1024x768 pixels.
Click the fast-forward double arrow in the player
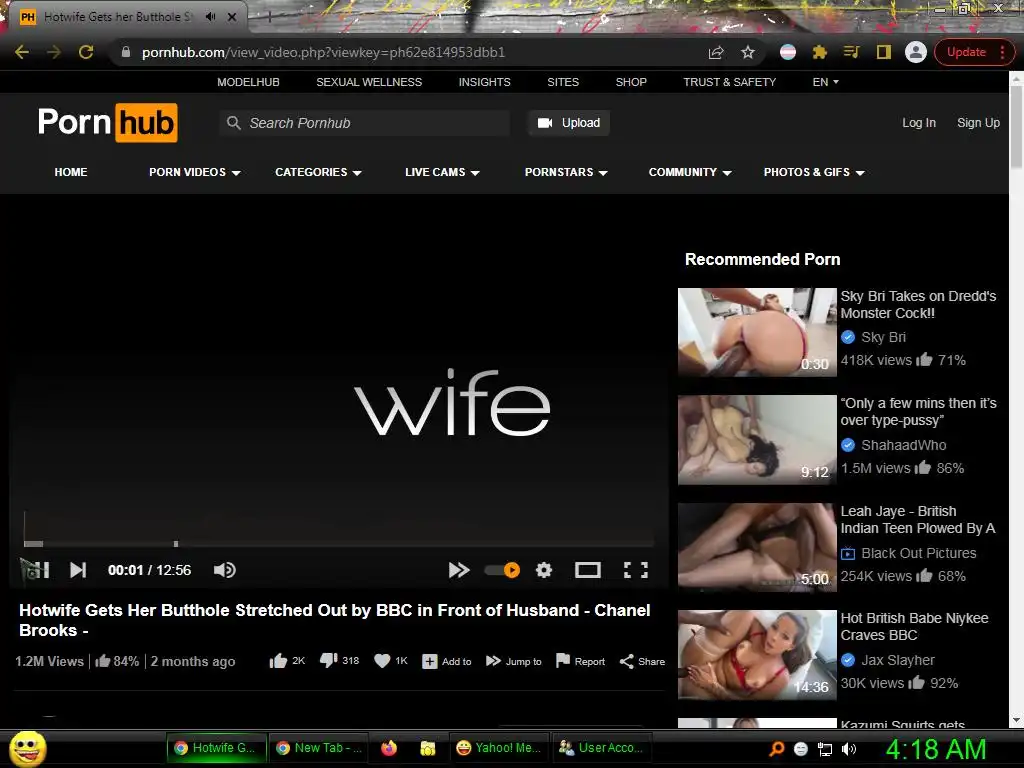coord(459,570)
